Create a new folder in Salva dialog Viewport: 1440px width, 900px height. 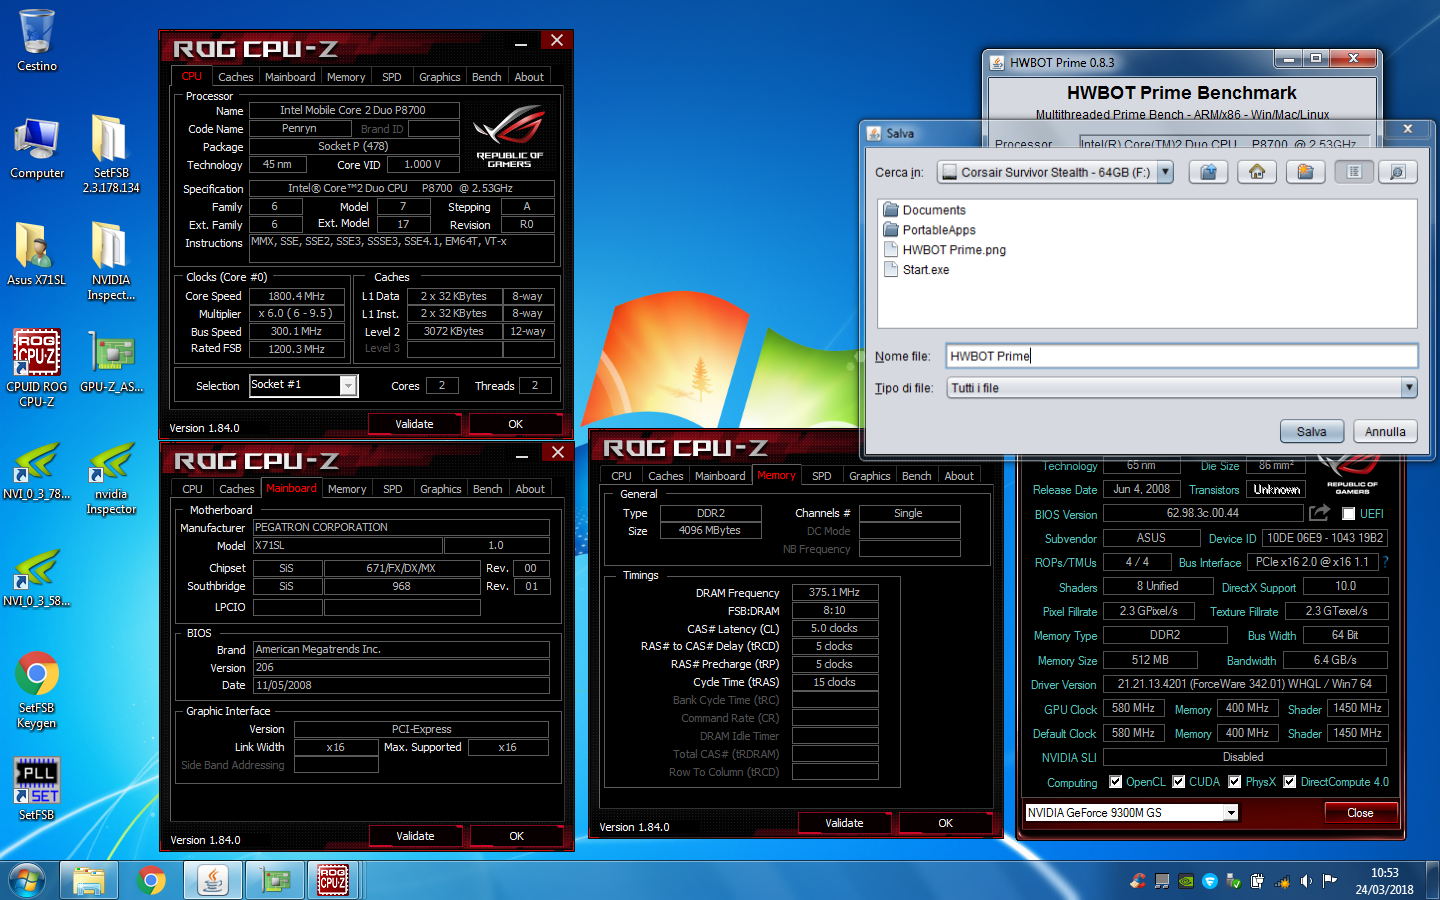[1305, 172]
